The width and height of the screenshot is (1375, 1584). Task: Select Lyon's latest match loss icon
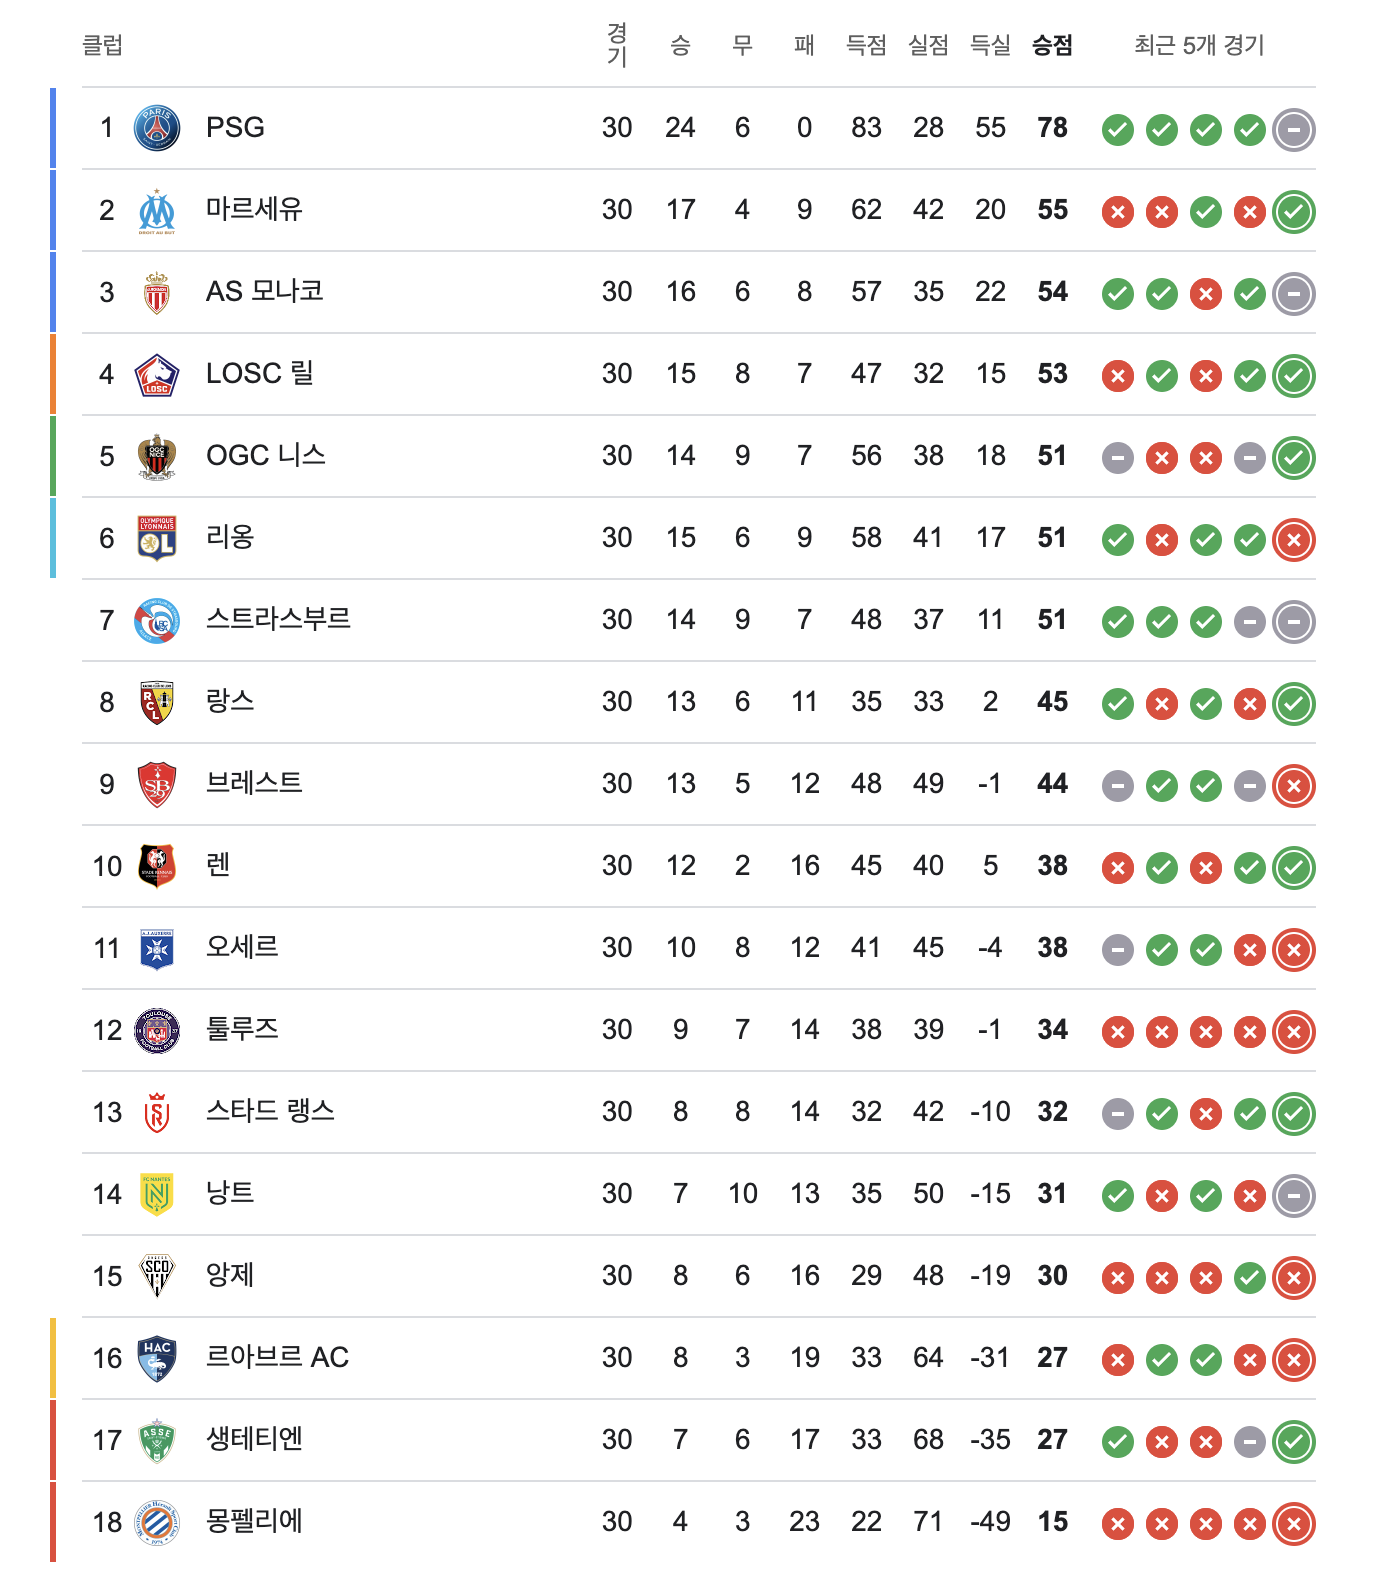click(1294, 539)
